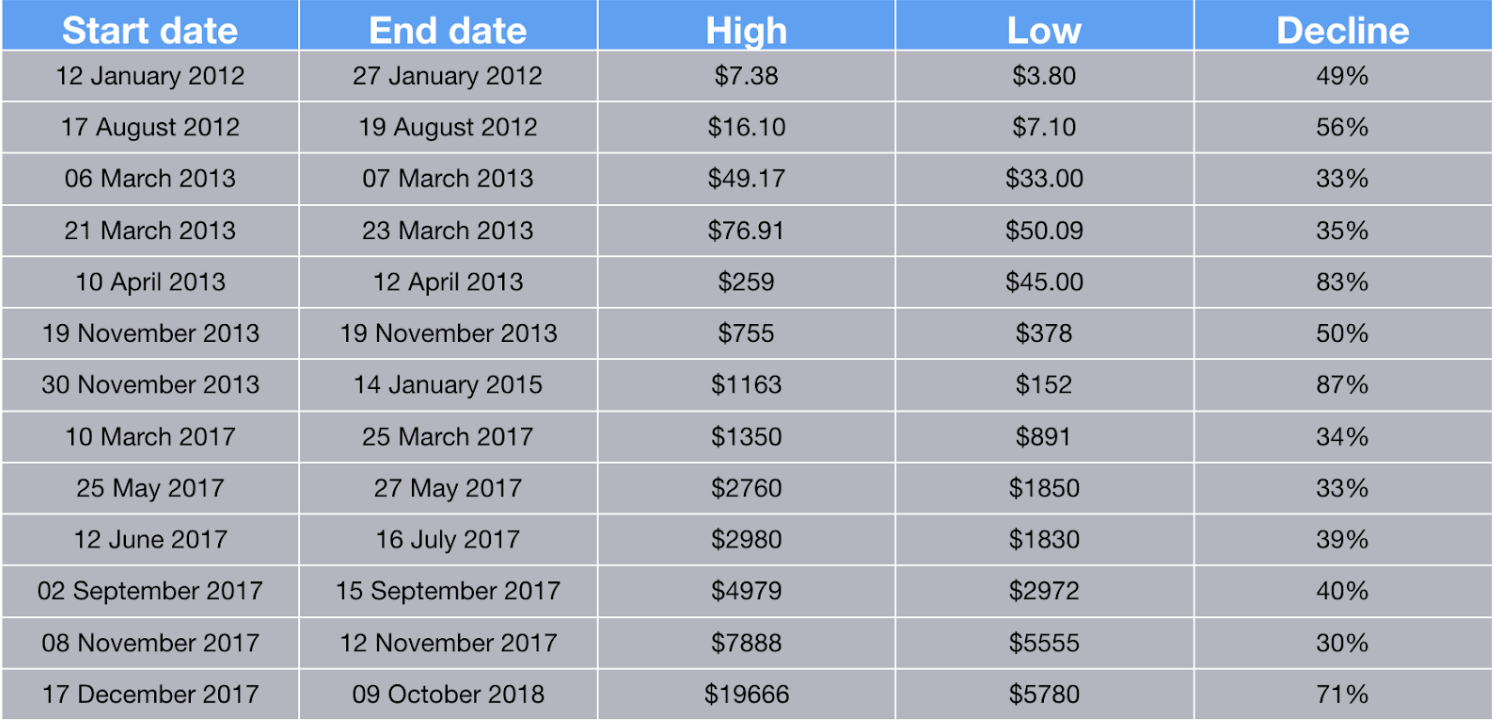
Task: Click the Decline column header
Action: tap(1342, 29)
